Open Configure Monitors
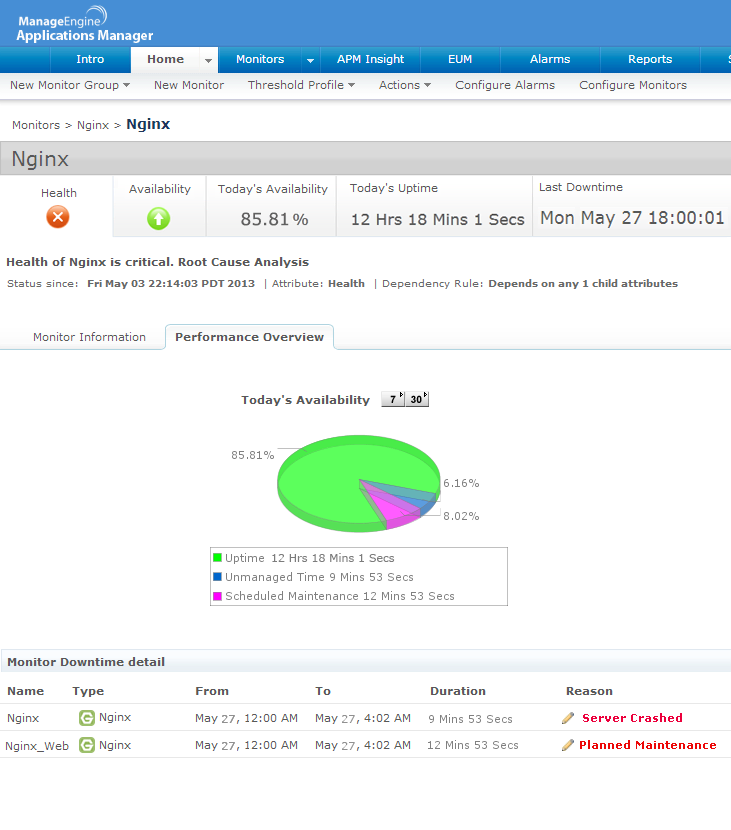 click(x=633, y=85)
